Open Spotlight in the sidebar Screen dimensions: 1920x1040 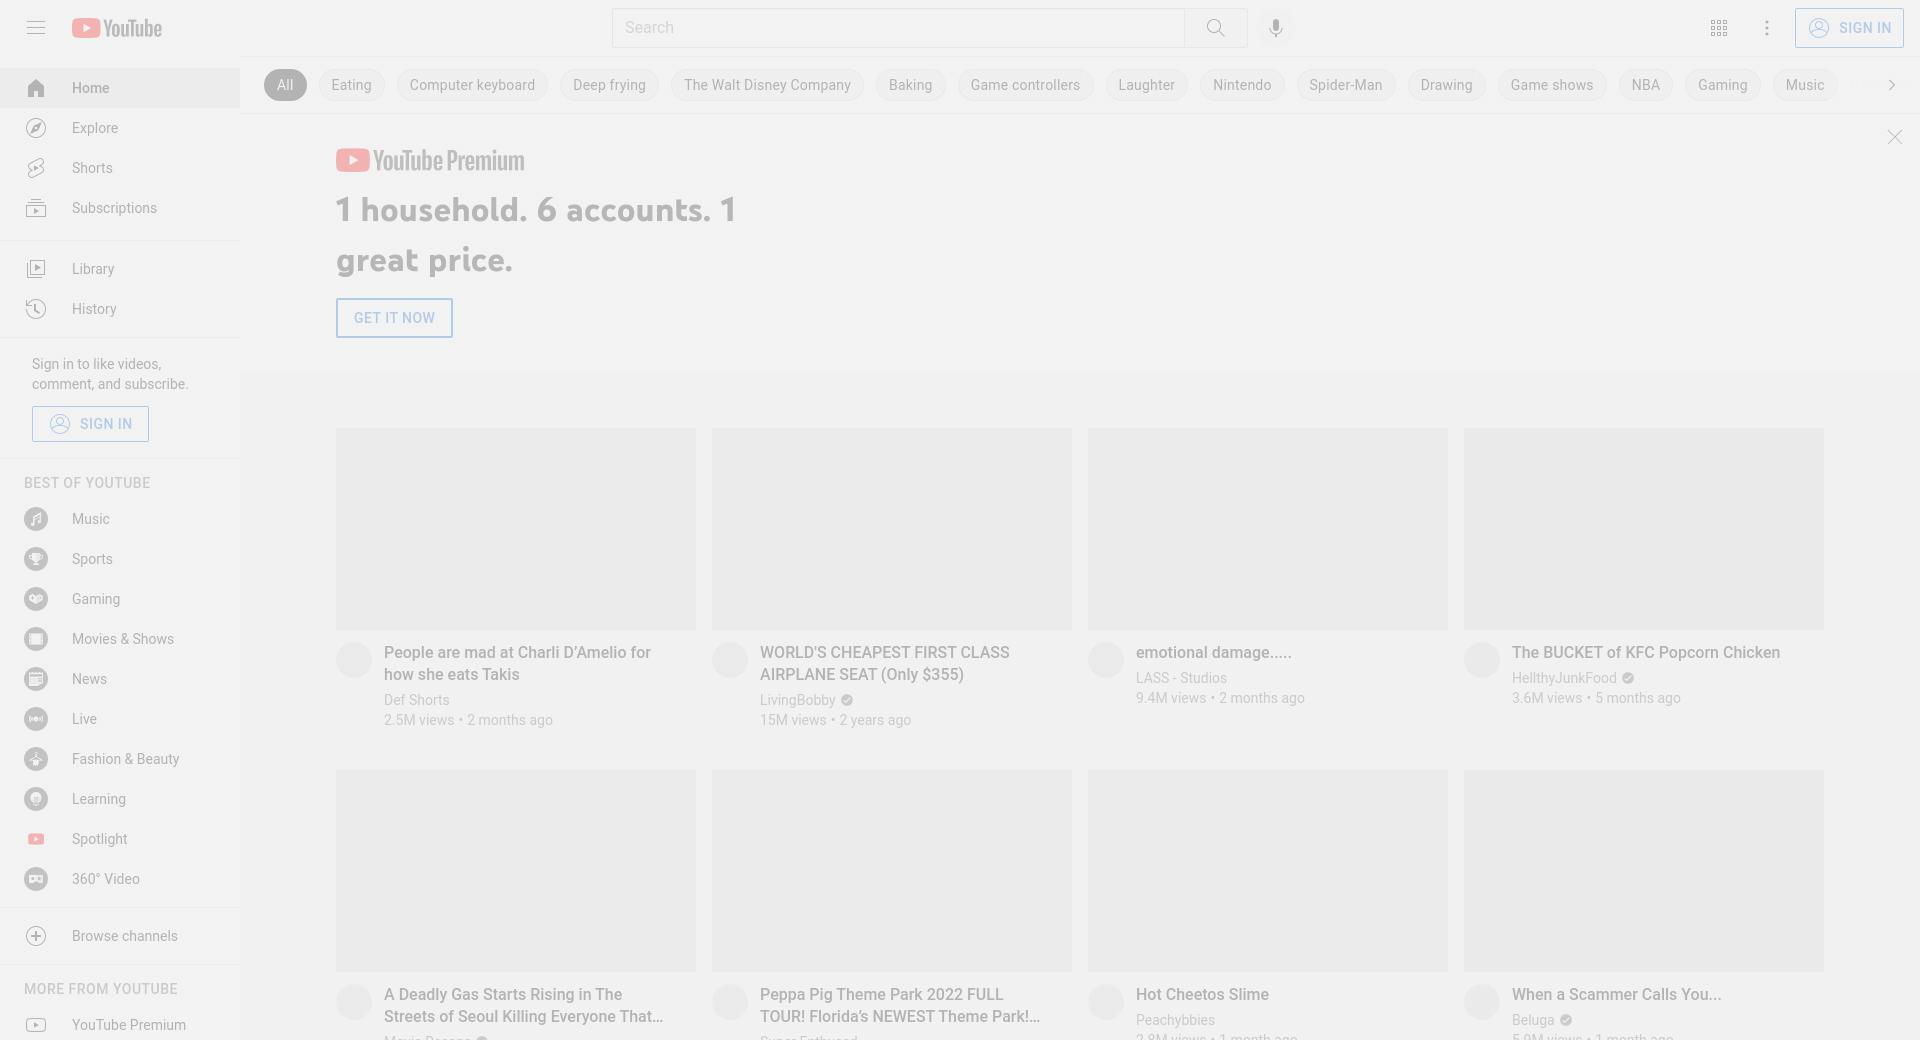[x=120, y=839]
